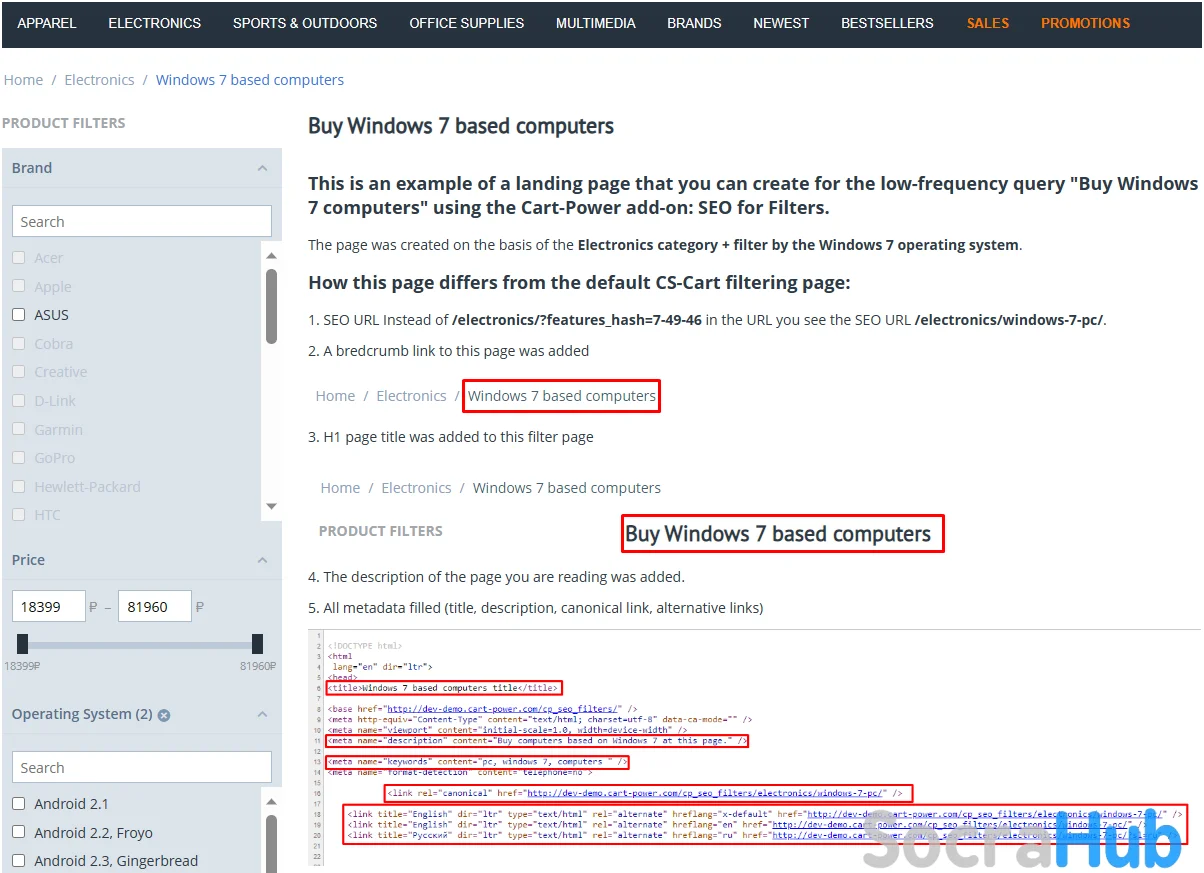Collapse the Operating System filter section
Viewport: 1204px width, 873px height.
(262, 714)
